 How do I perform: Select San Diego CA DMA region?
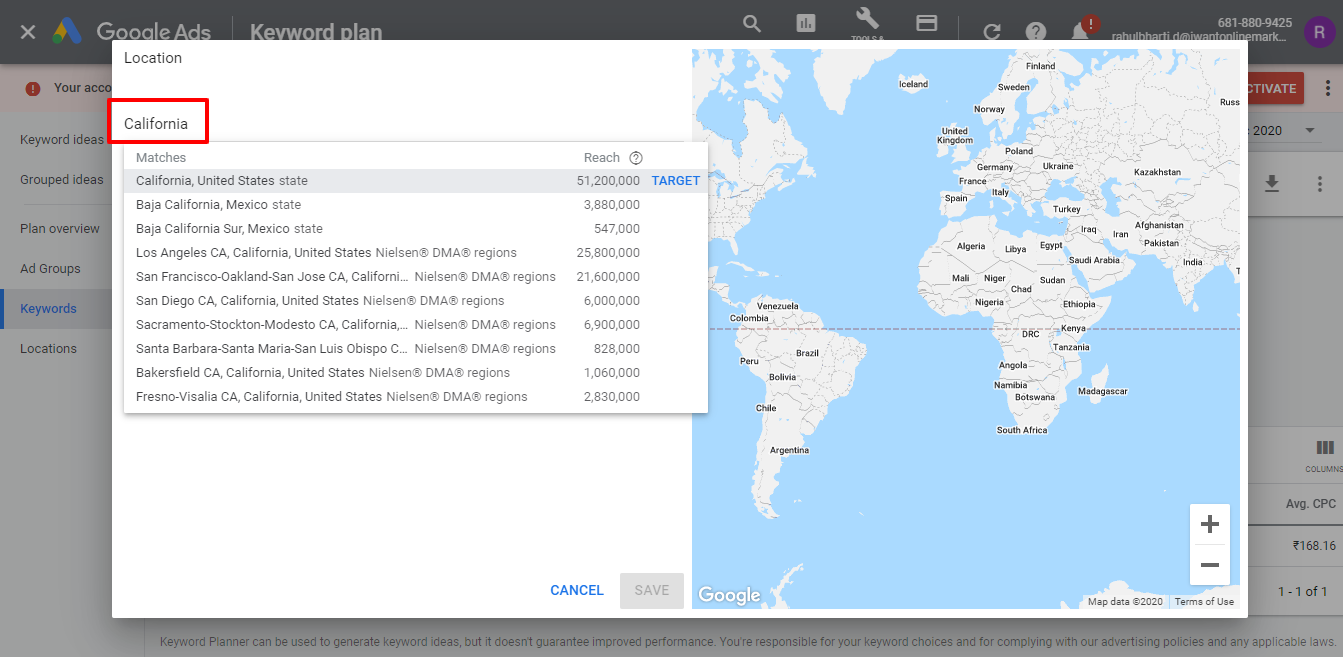(416, 301)
